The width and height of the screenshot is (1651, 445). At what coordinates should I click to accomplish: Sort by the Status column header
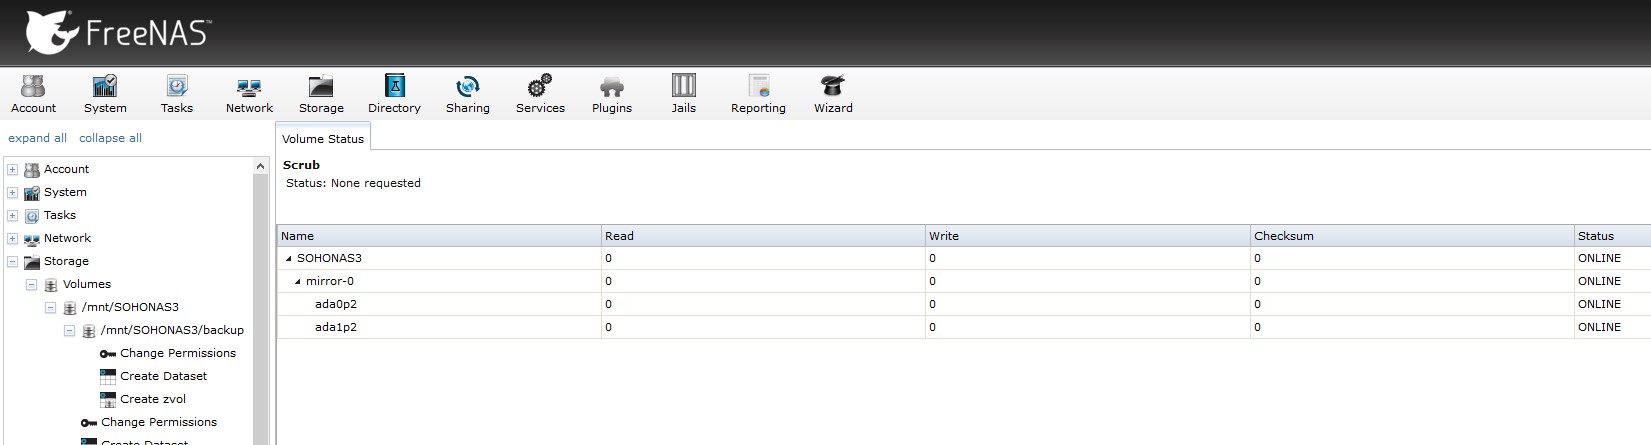(1612, 236)
